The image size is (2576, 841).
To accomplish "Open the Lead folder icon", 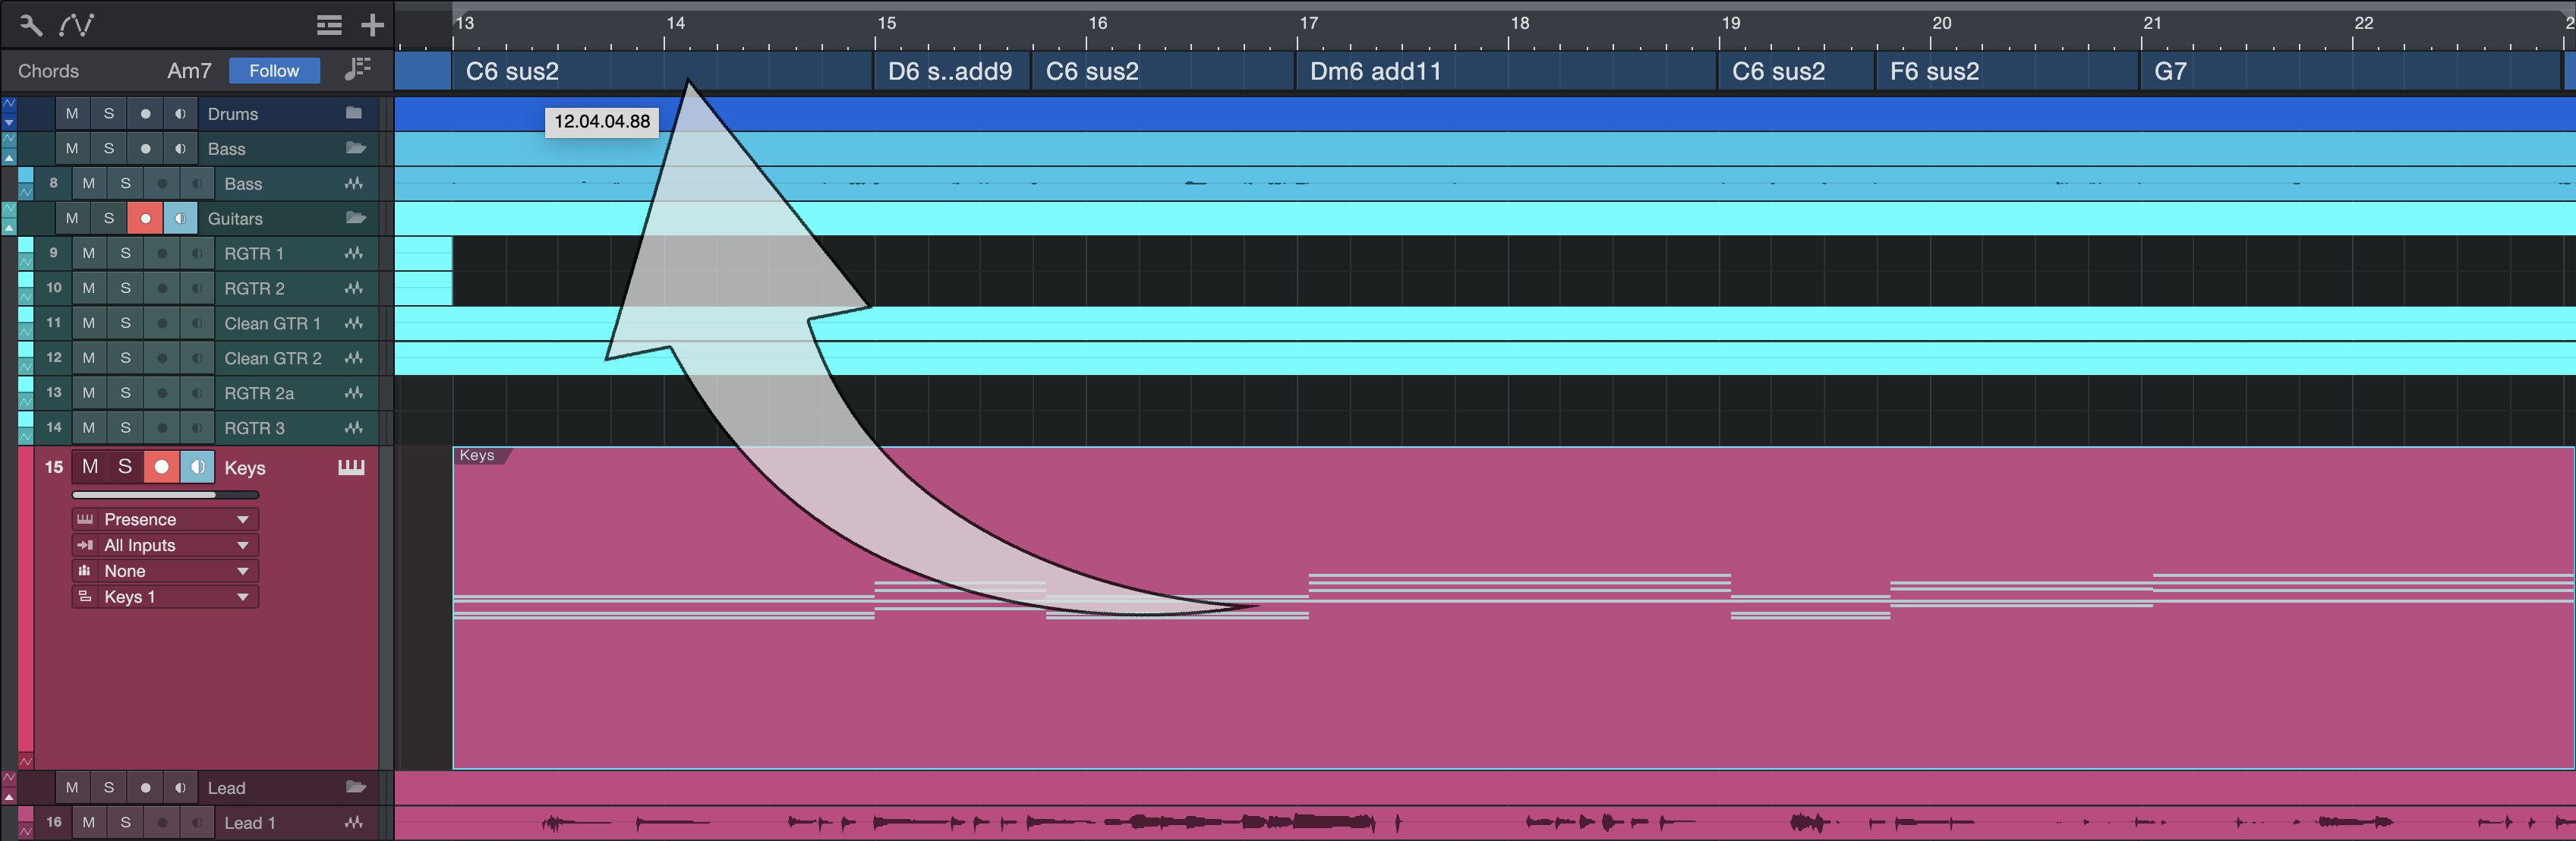I will click(x=355, y=787).
